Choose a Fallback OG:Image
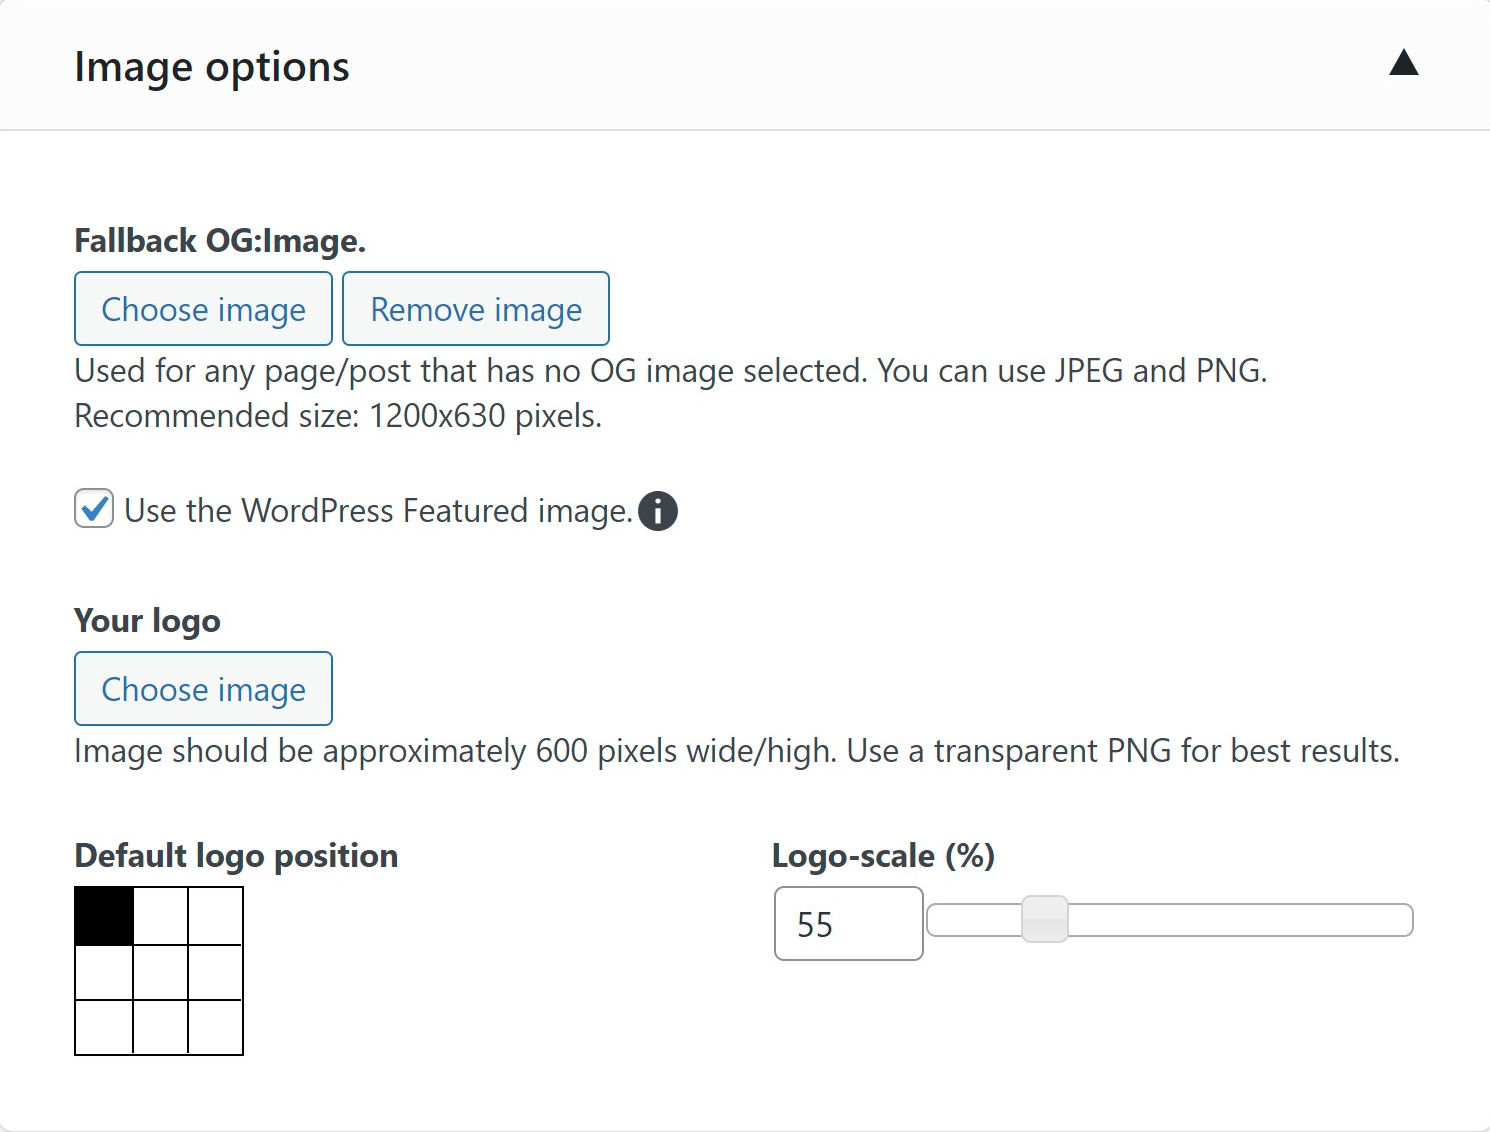Image resolution: width=1490 pixels, height=1132 pixels. [x=203, y=309]
